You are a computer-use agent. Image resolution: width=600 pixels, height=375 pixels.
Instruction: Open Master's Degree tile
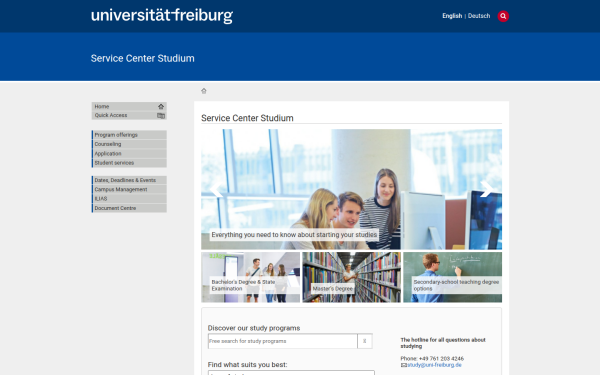tap(351, 277)
